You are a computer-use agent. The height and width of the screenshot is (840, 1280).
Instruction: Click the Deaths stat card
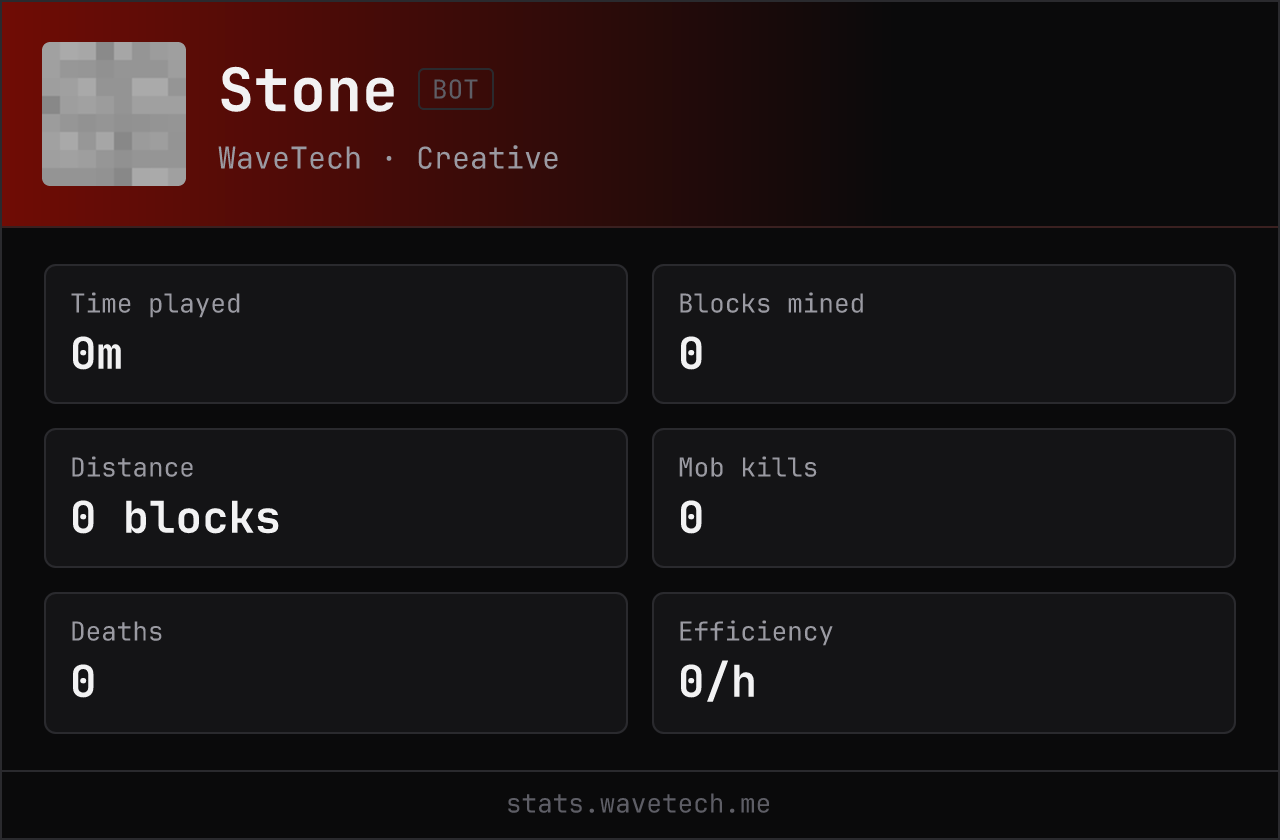tap(336, 663)
